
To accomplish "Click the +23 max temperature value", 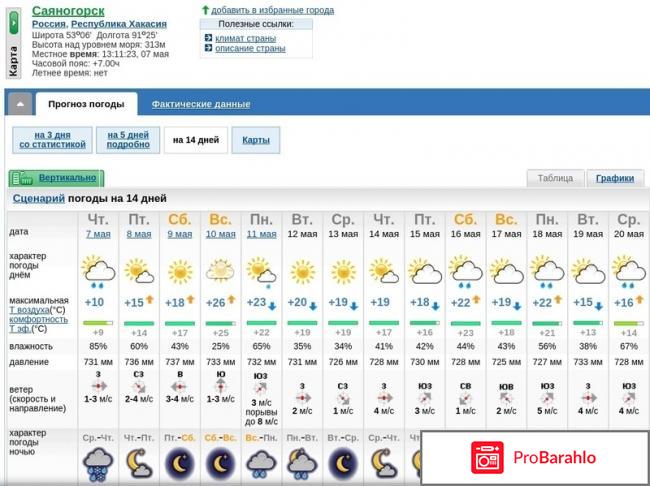I will [x=256, y=302].
